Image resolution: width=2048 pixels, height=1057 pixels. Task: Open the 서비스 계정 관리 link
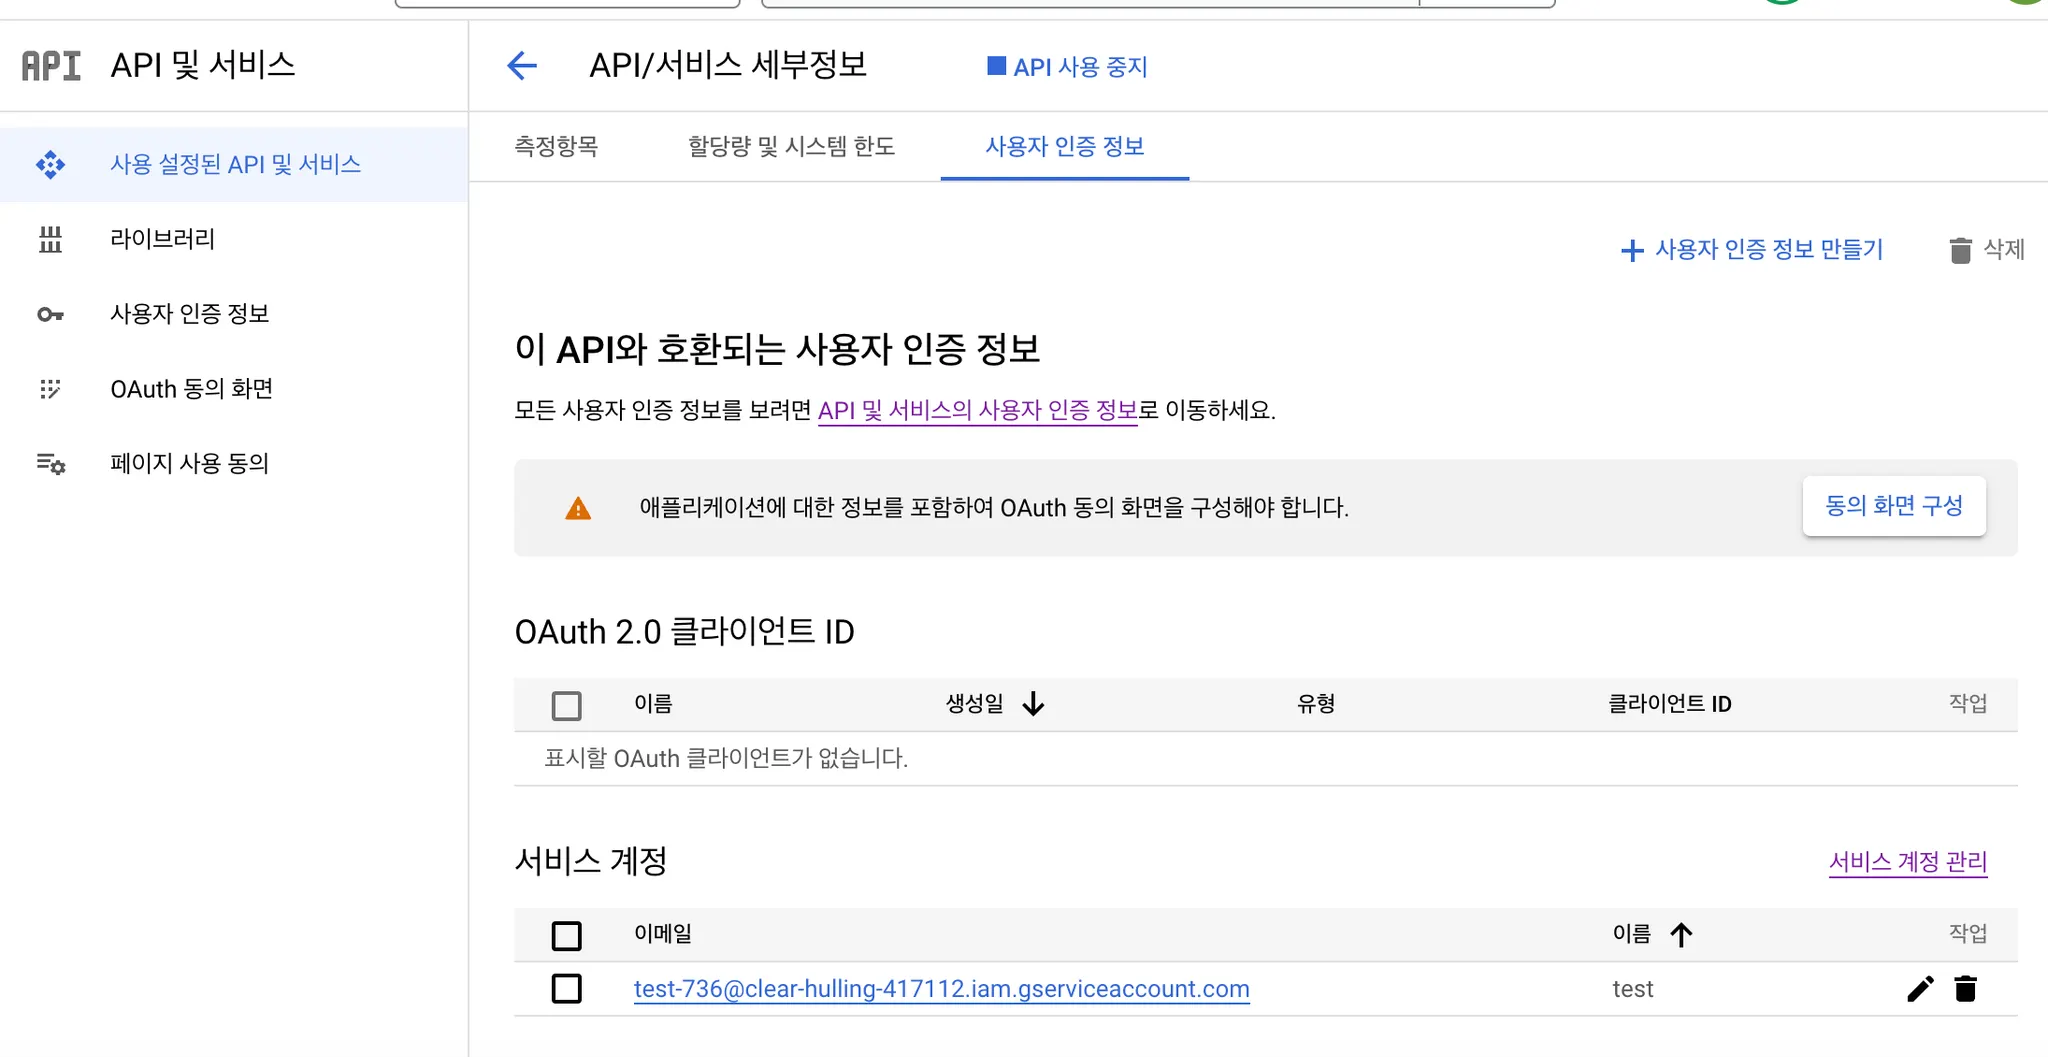(x=1908, y=862)
